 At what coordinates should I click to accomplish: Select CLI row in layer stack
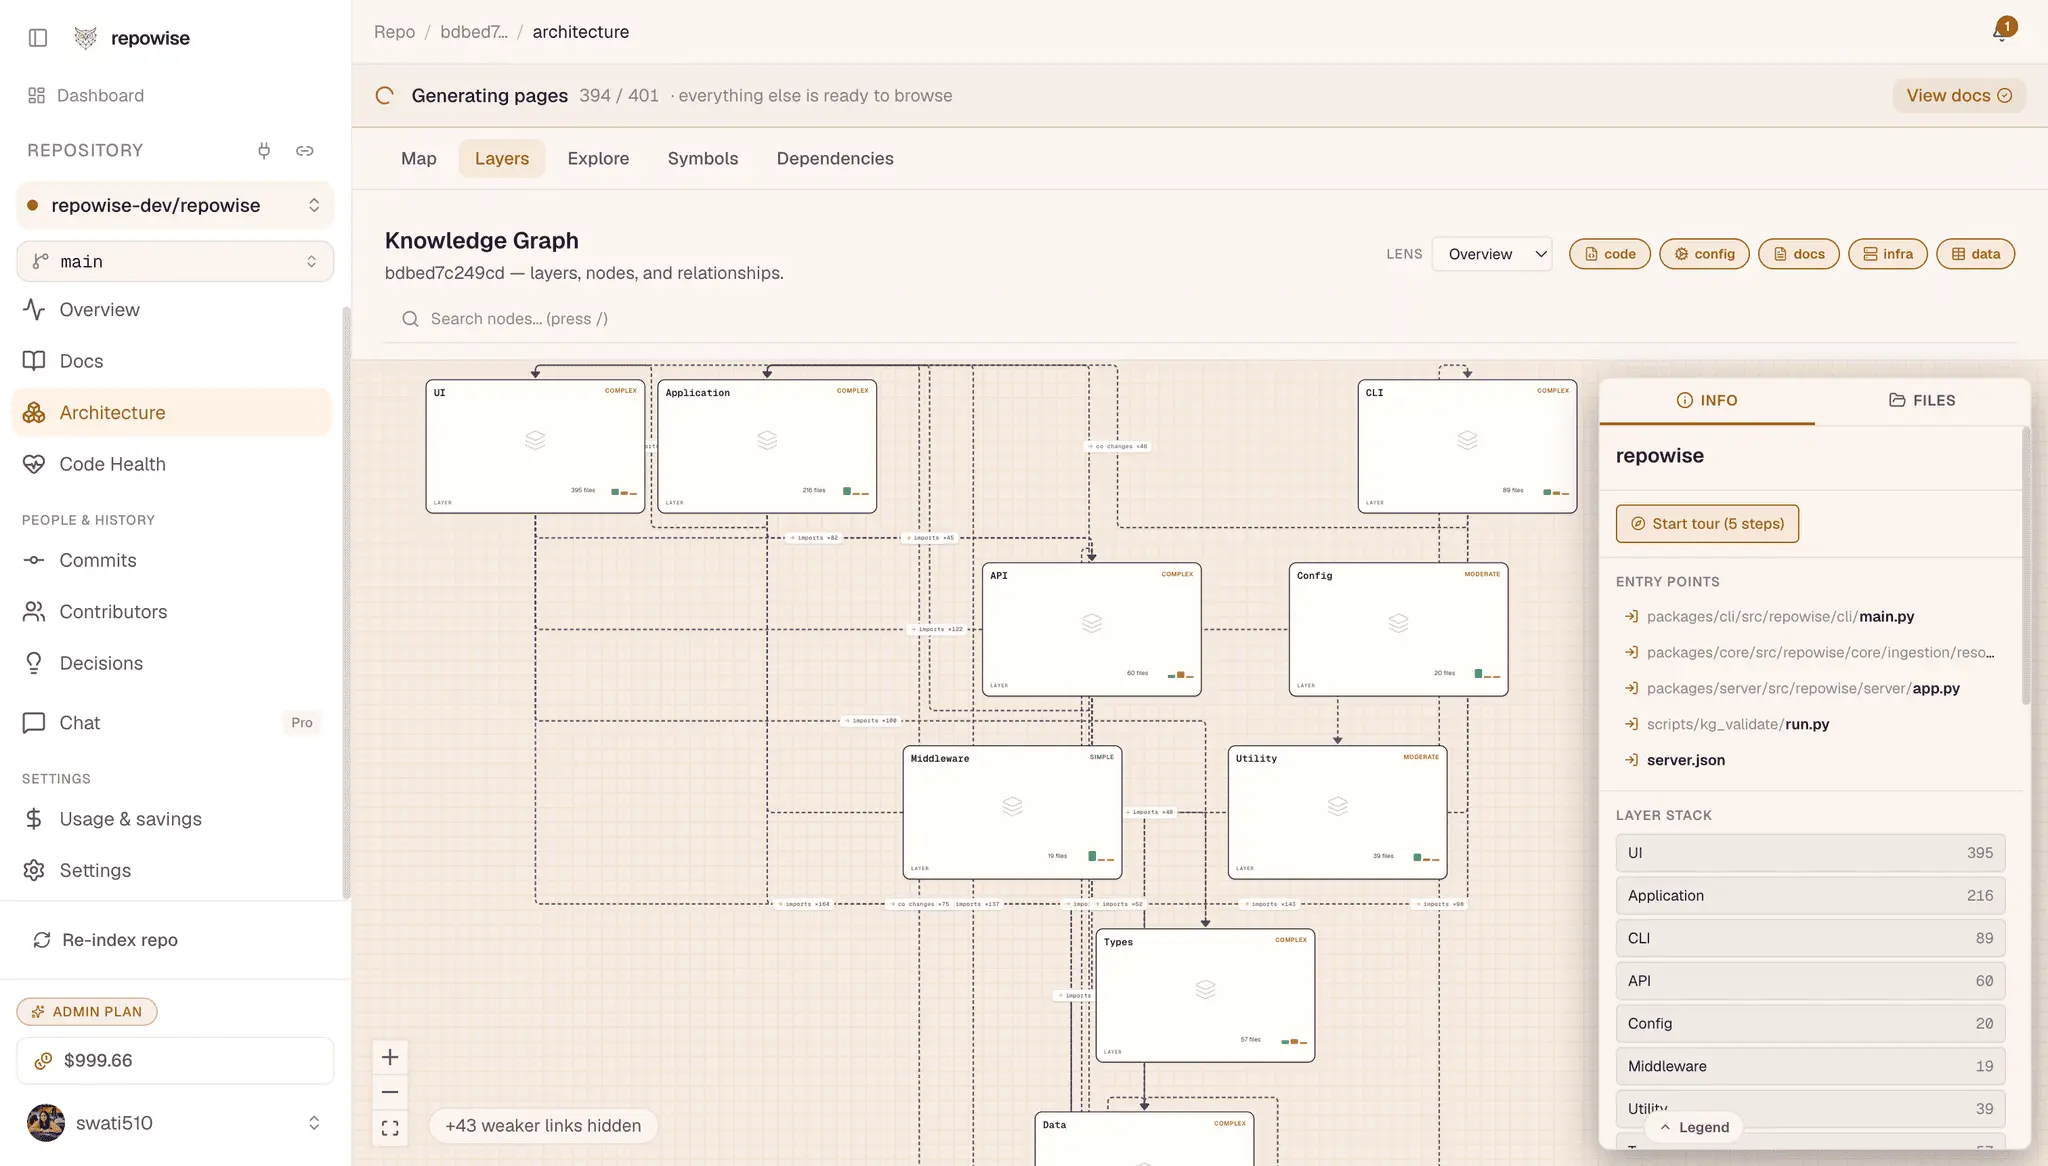pos(1810,938)
